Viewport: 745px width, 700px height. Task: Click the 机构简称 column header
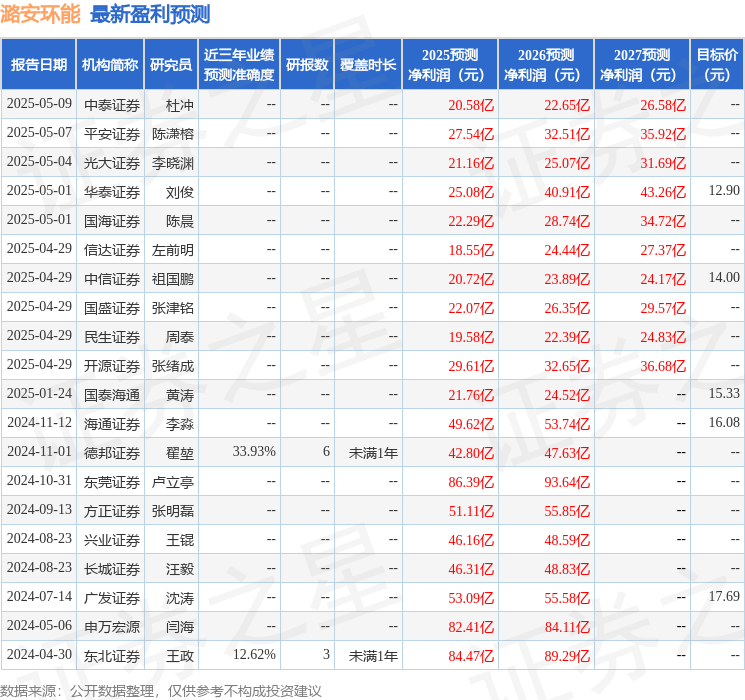pyautogui.click(x=110, y=65)
